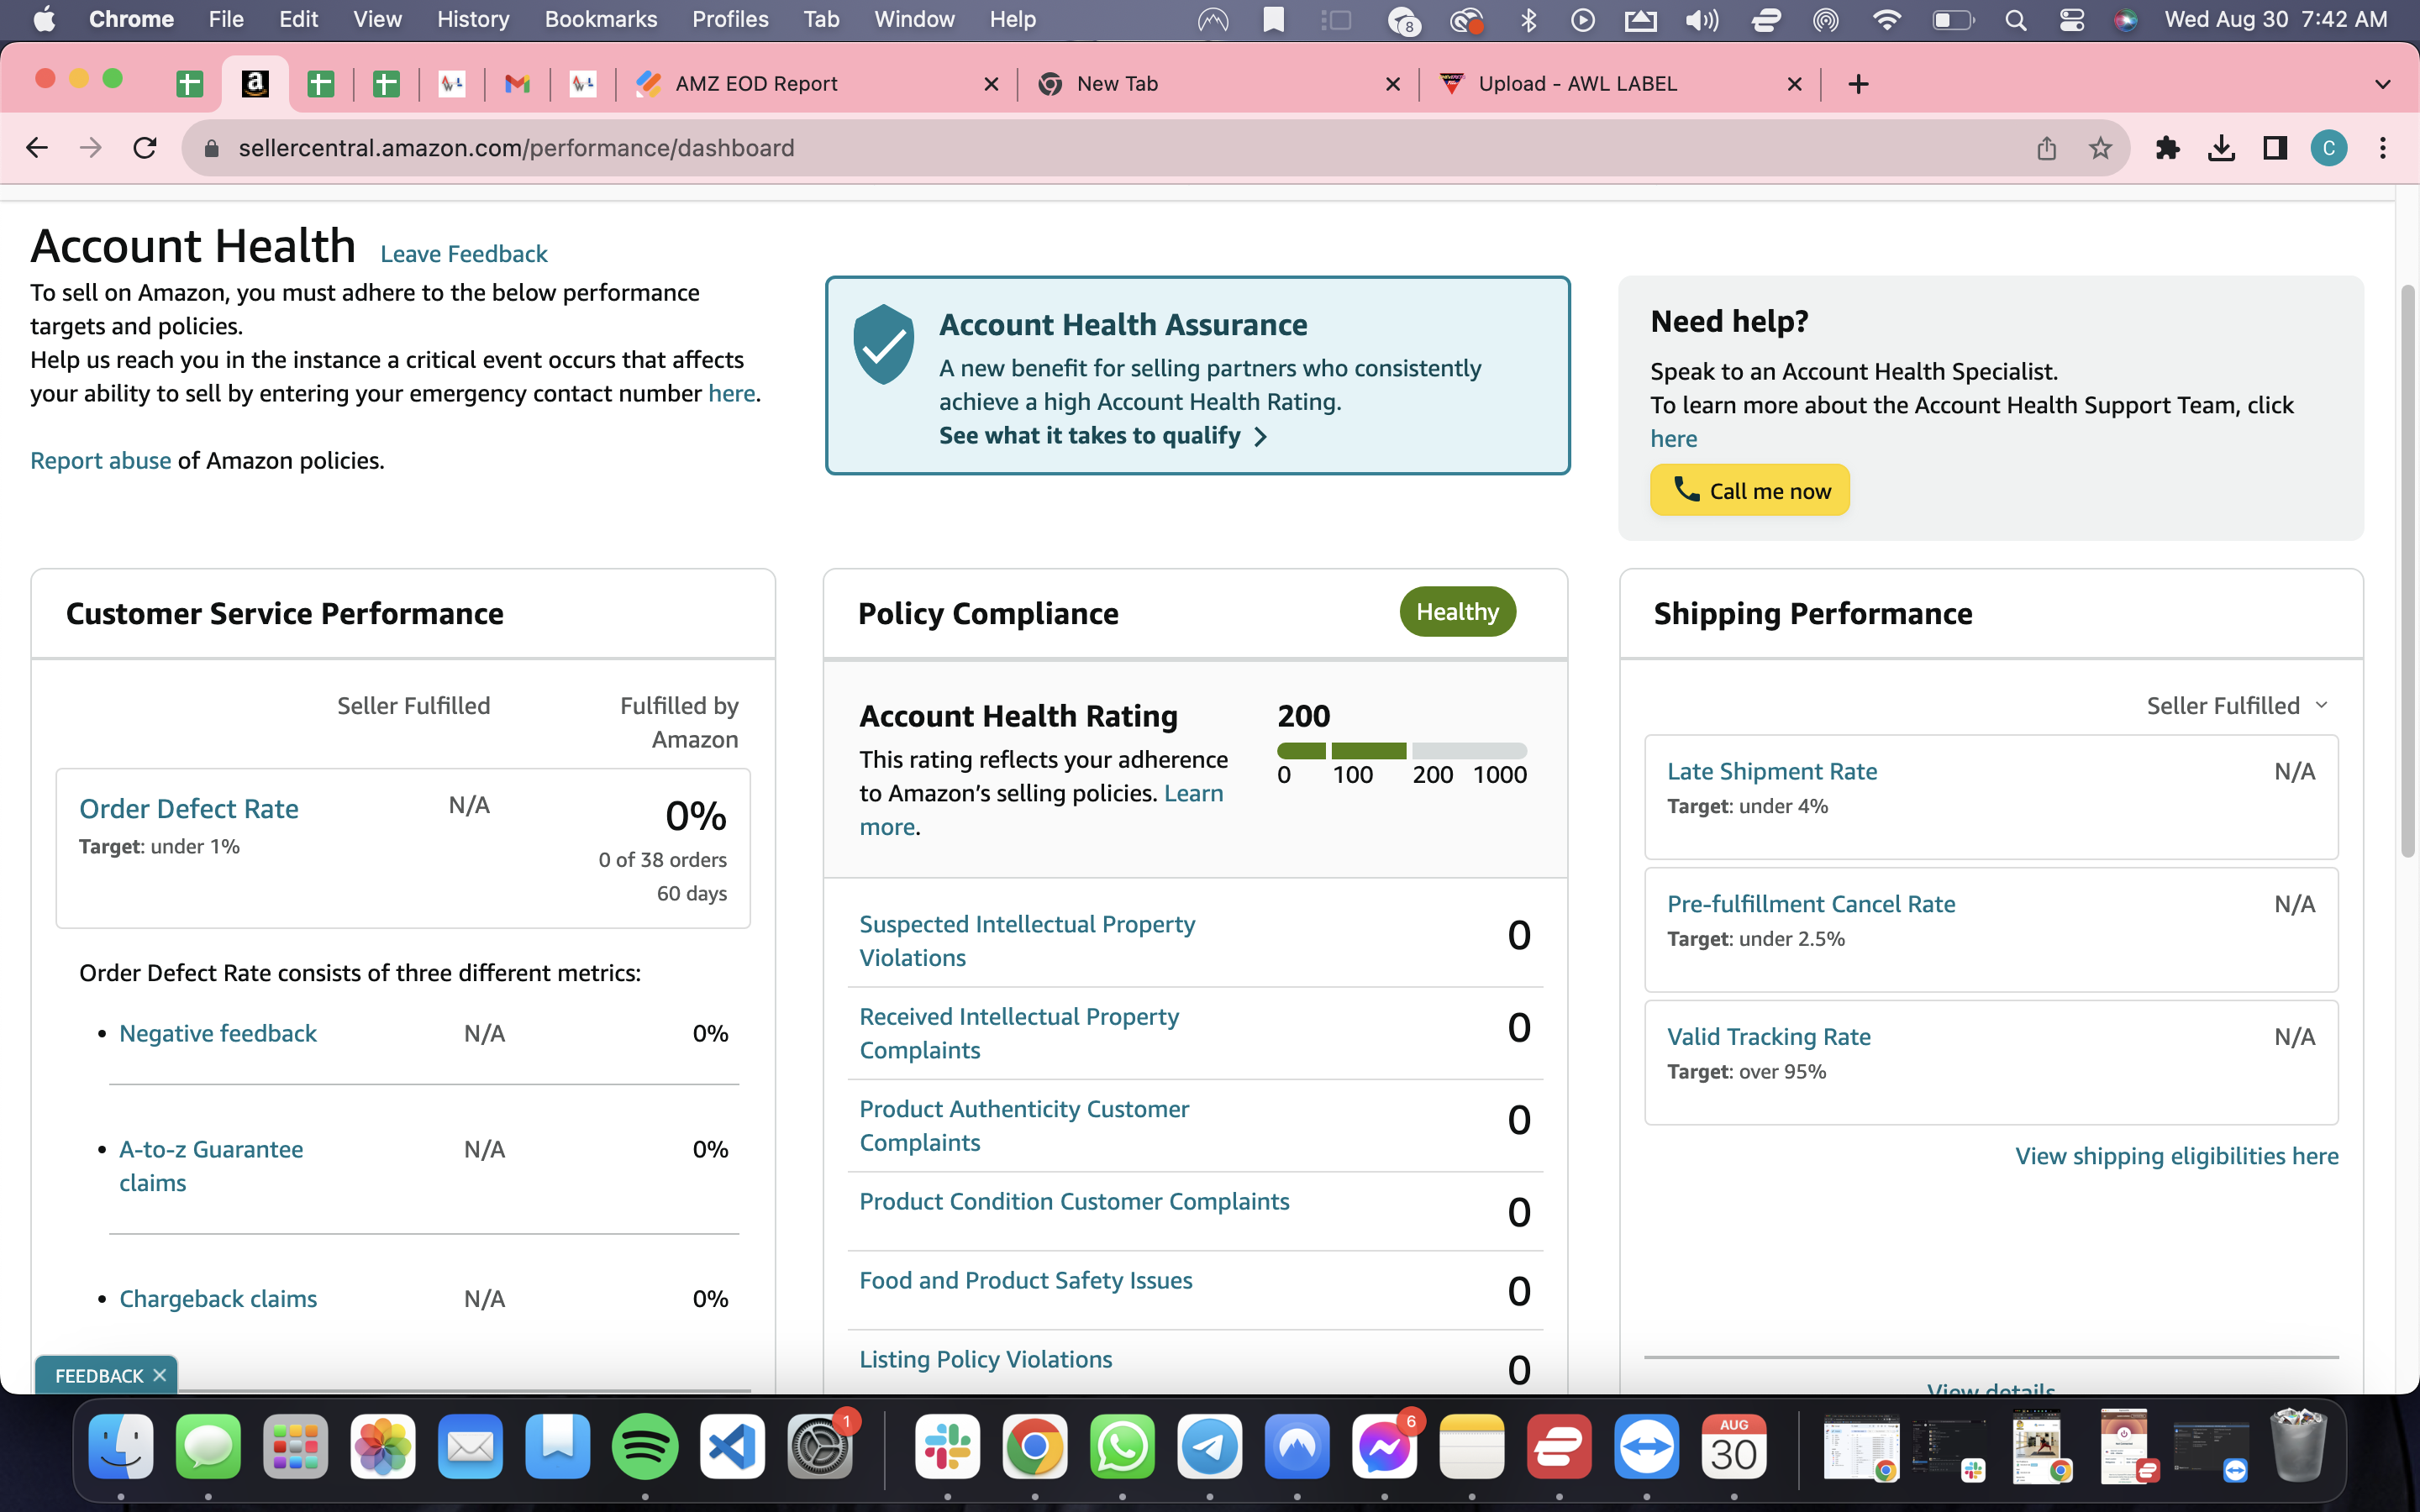The height and width of the screenshot is (1512, 2420).
Task: Open the Negative feedback metric link
Action: [218, 1033]
